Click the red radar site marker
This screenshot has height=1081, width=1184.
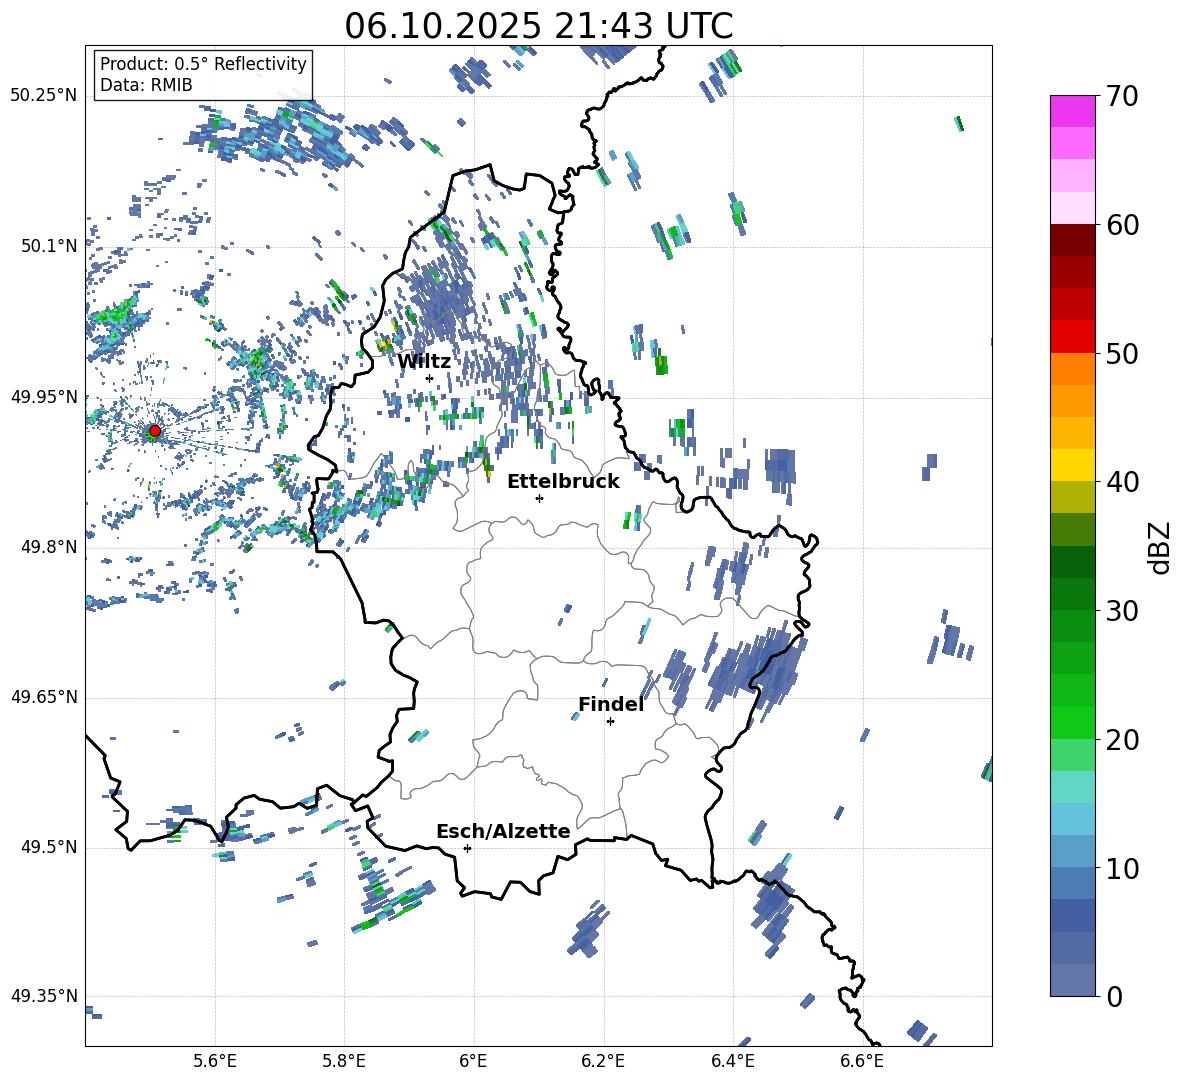pyautogui.click(x=154, y=431)
